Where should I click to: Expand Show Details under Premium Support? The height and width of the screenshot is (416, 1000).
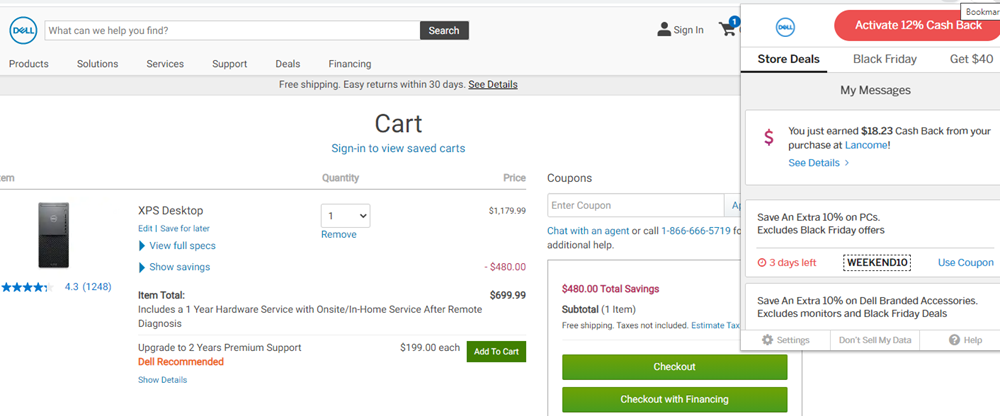click(x=163, y=380)
